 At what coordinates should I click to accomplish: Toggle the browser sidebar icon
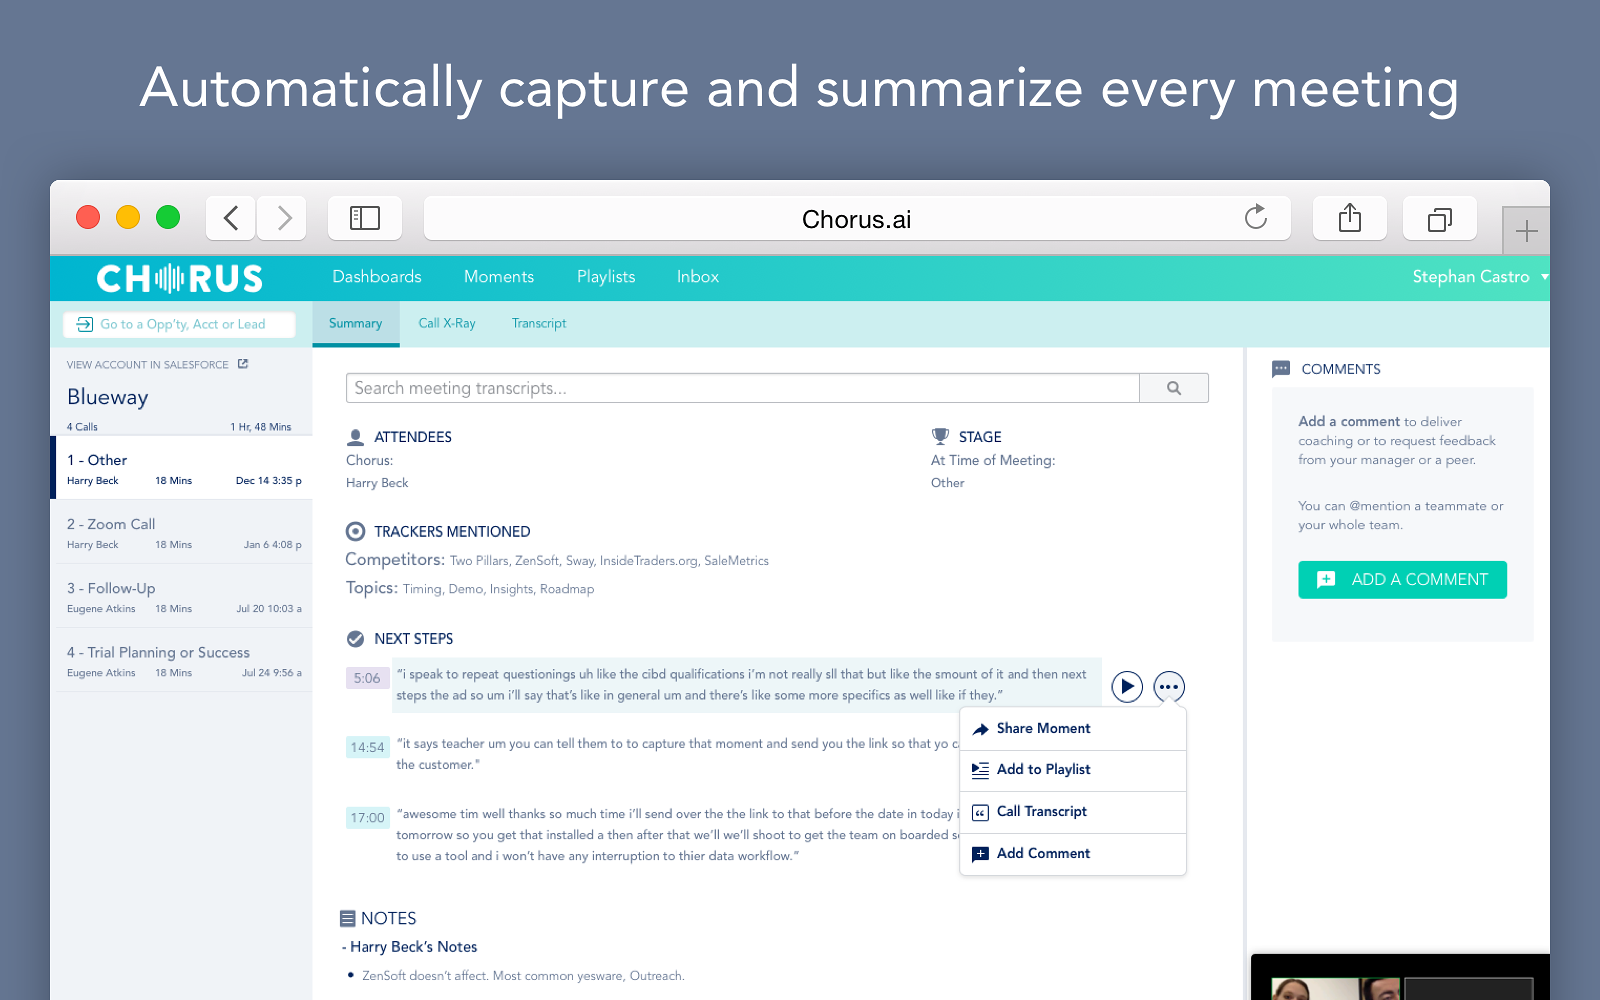(x=365, y=218)
